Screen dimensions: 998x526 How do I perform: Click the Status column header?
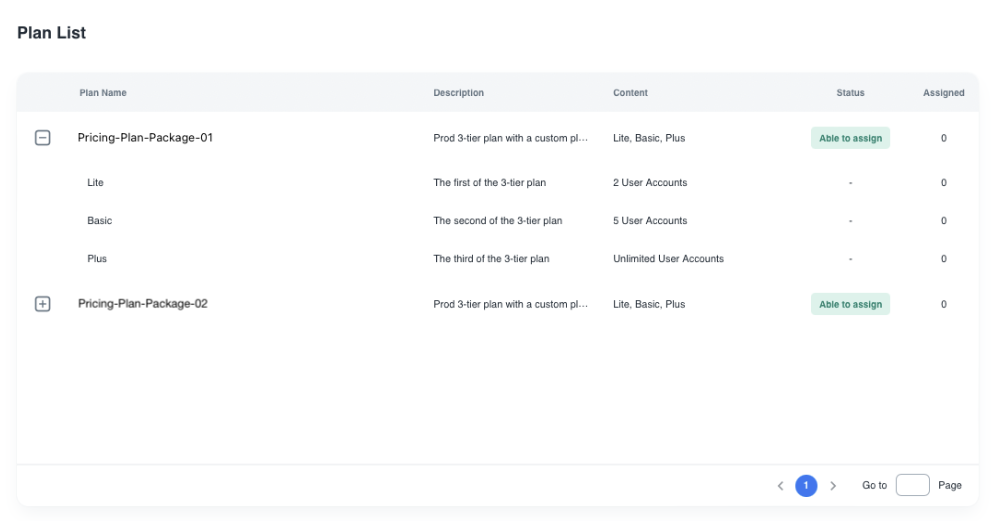(850, 93)
